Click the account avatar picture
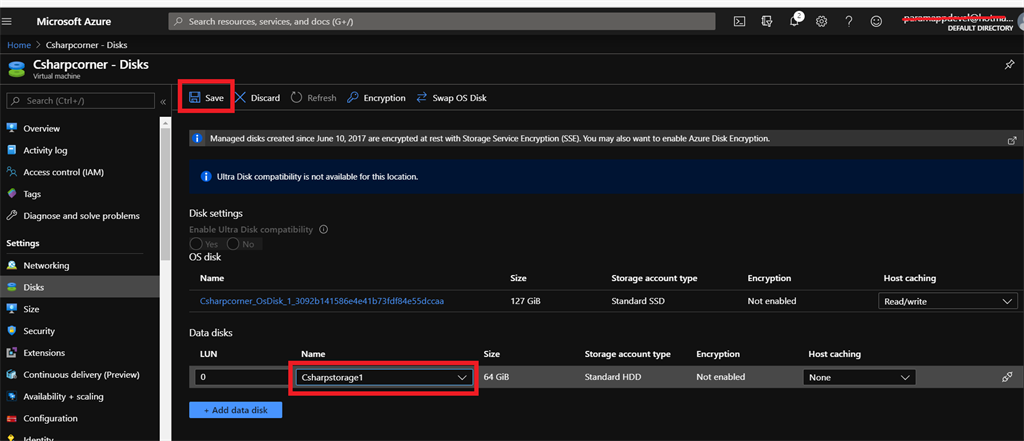The height and width of the screenshot is (441, 1024). 1019,22
